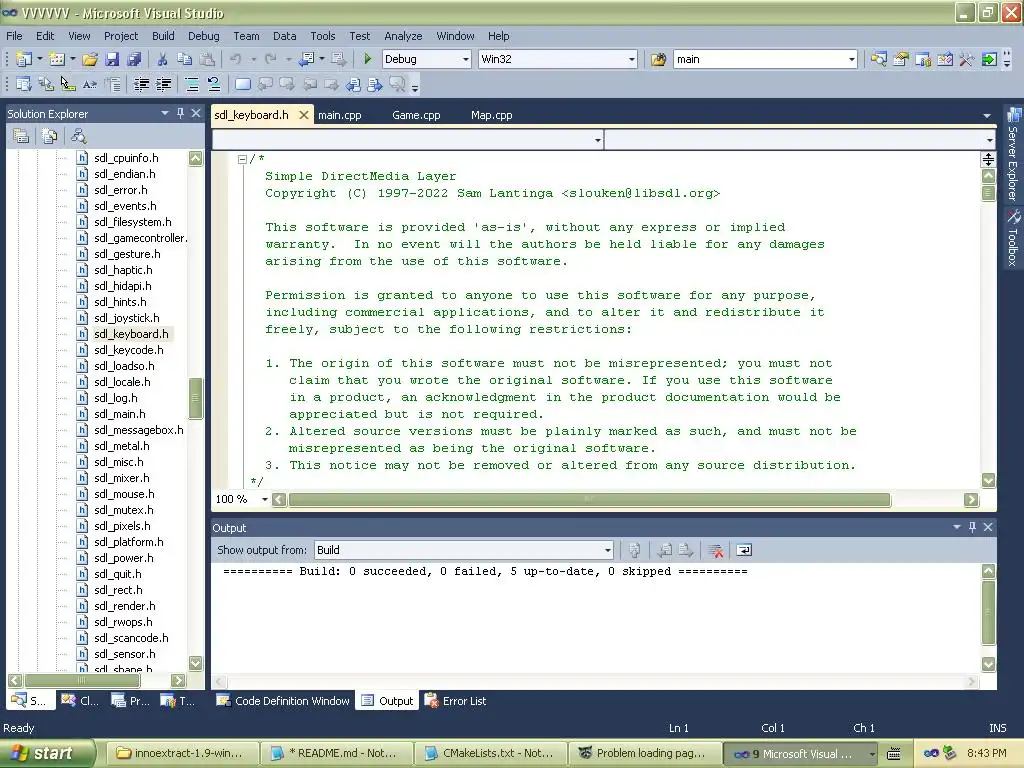1024x768 pixels.
Task: Open the Problem loading page taskbar button
Action: (645, 753)
